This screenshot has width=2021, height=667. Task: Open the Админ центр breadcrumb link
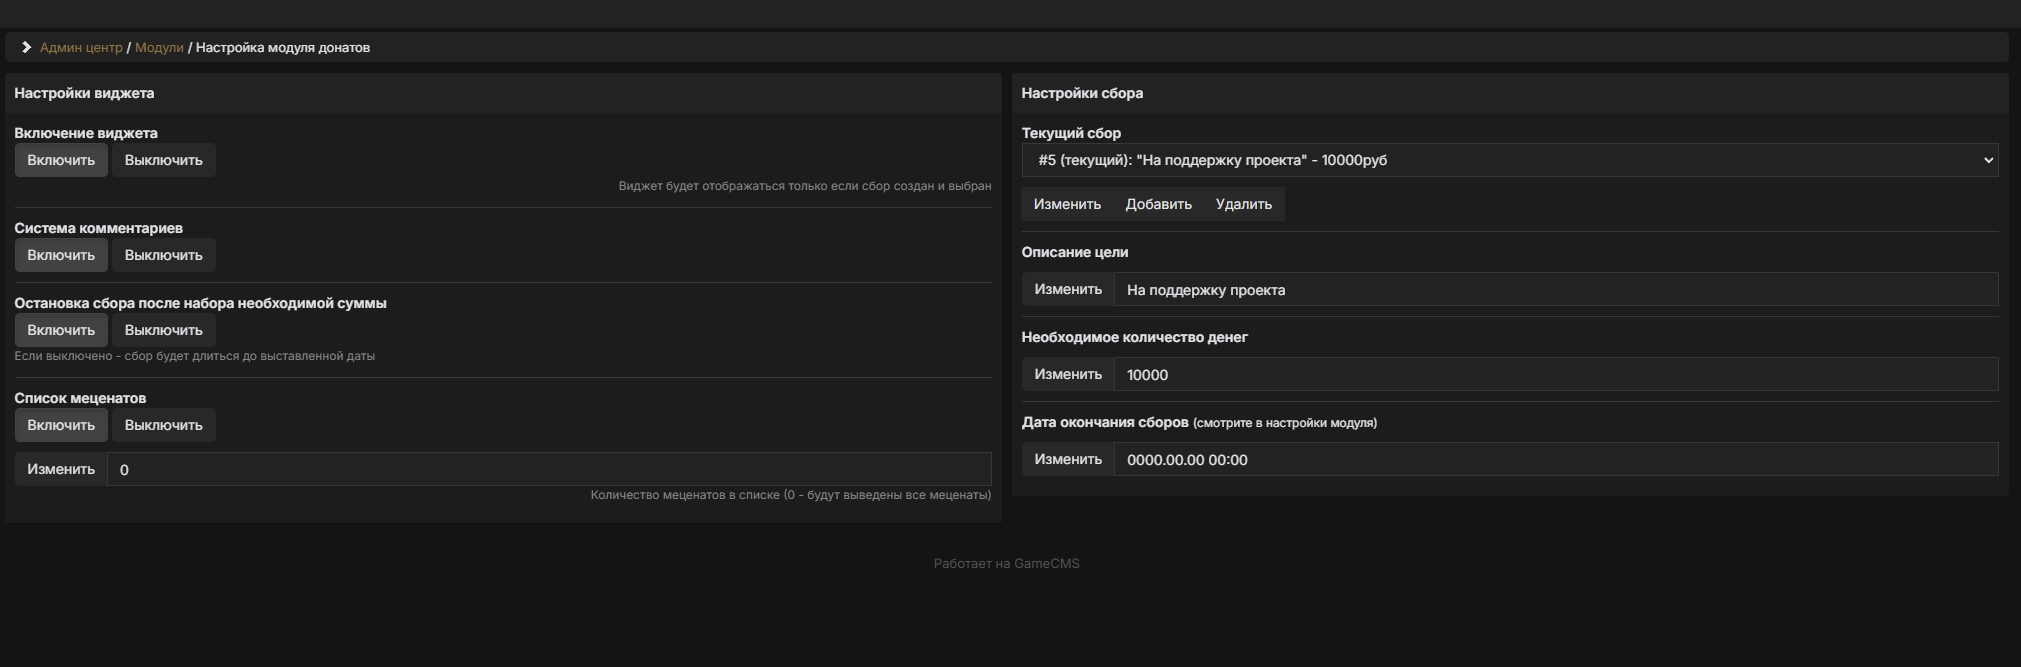tap(81, 48)
